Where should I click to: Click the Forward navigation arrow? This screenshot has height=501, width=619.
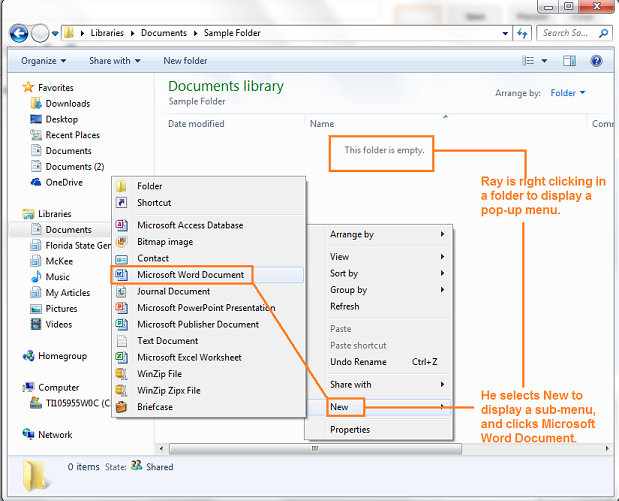pyautogui.click(x=40, y=33)
